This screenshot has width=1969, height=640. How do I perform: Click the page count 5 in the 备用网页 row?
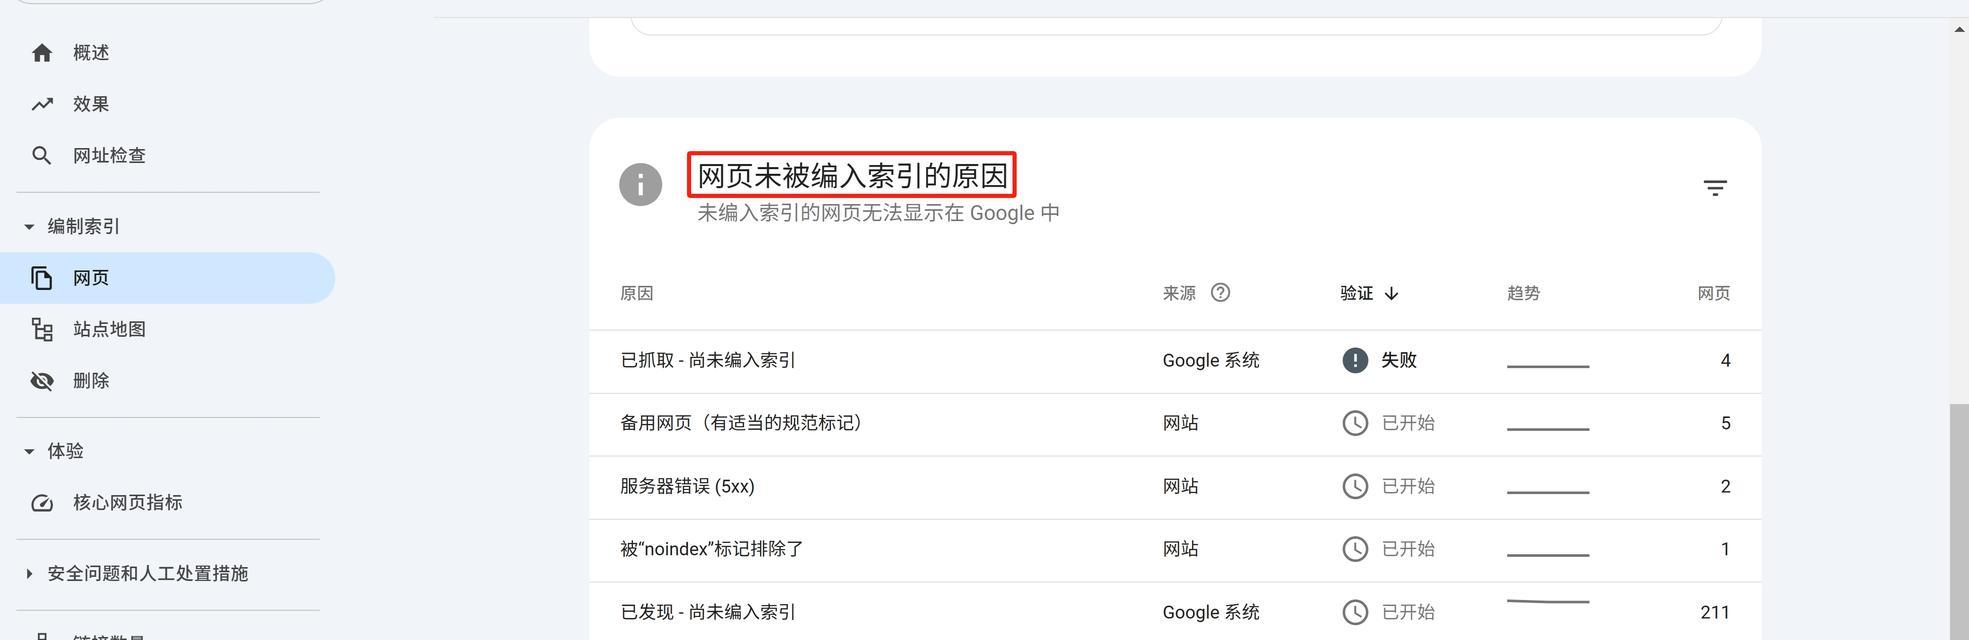(x=1725, y=423)
